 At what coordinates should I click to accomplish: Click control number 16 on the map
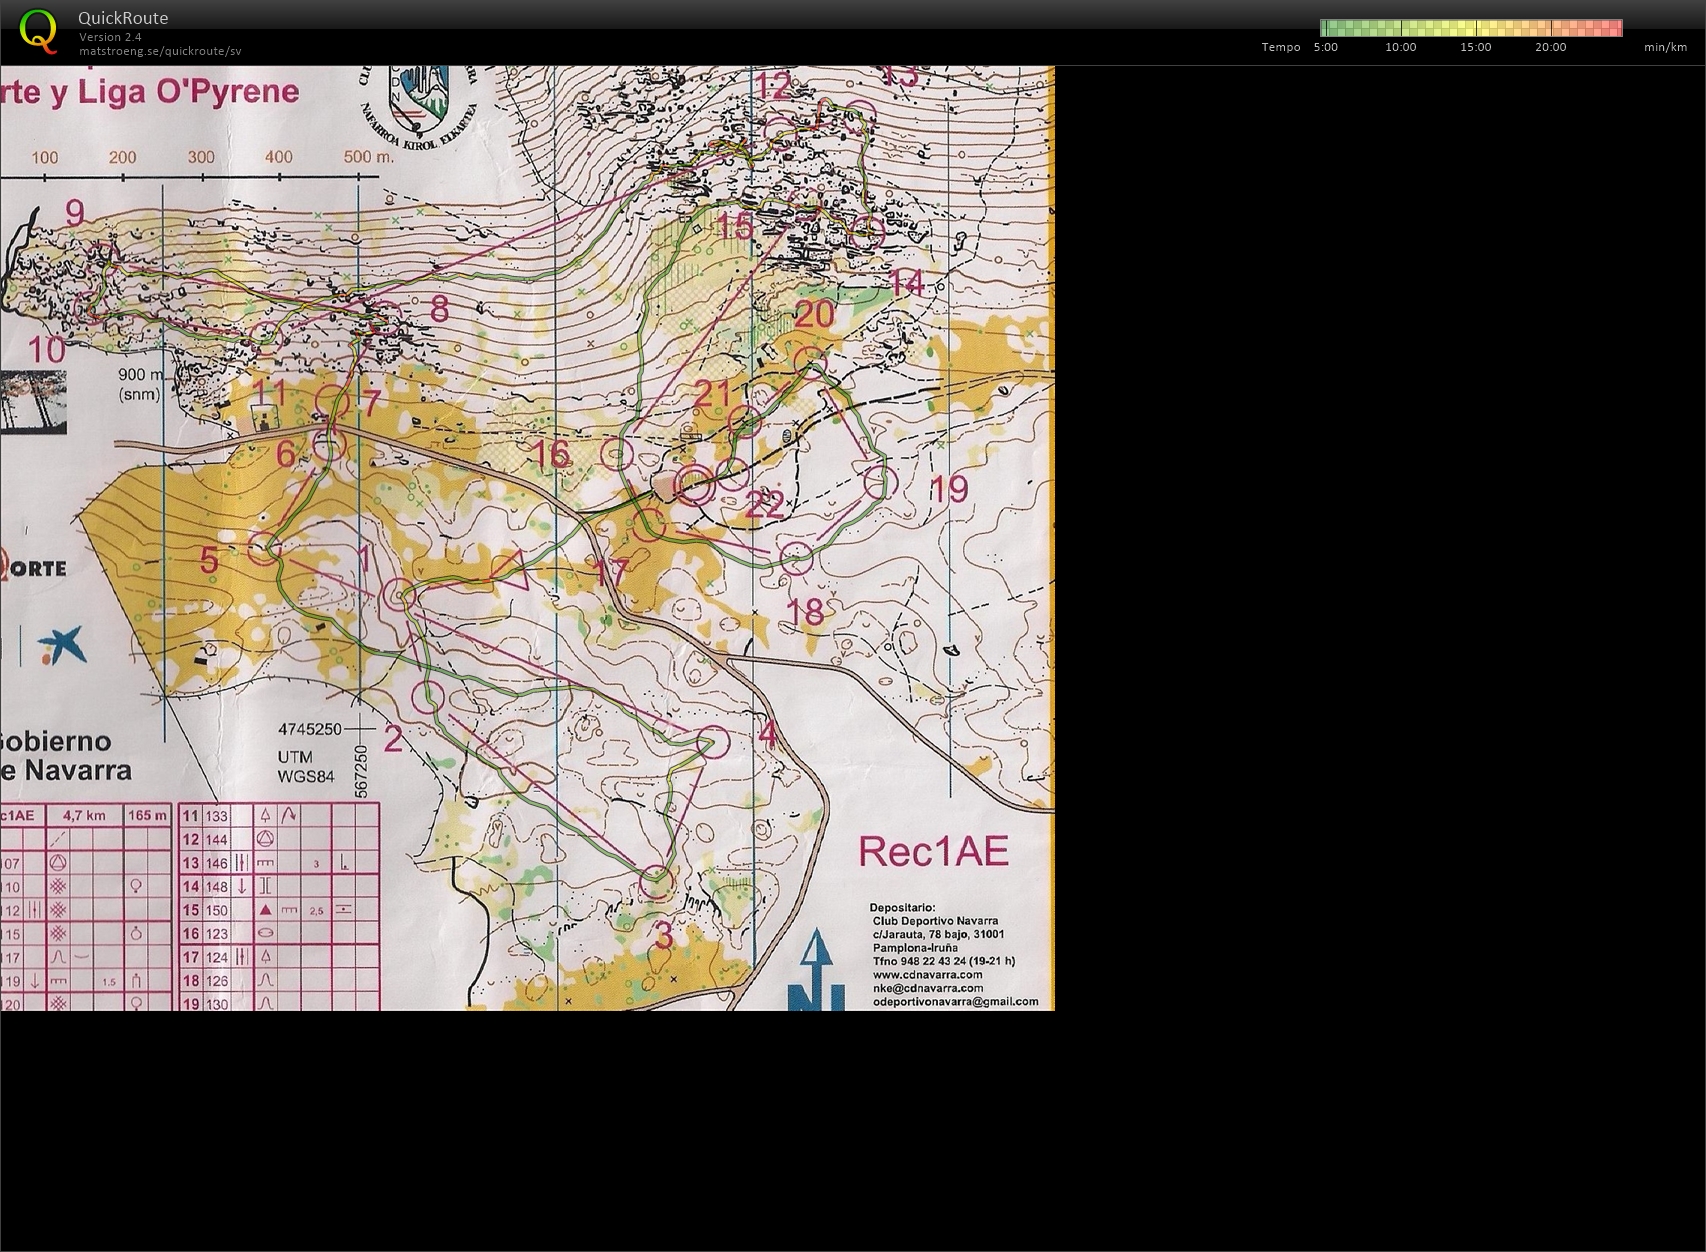550,454
